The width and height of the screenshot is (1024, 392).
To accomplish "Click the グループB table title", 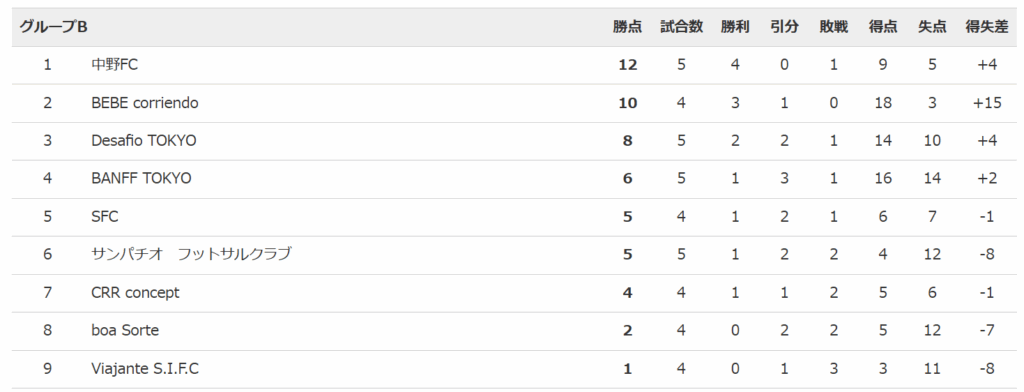I will (x=54, y=27).
